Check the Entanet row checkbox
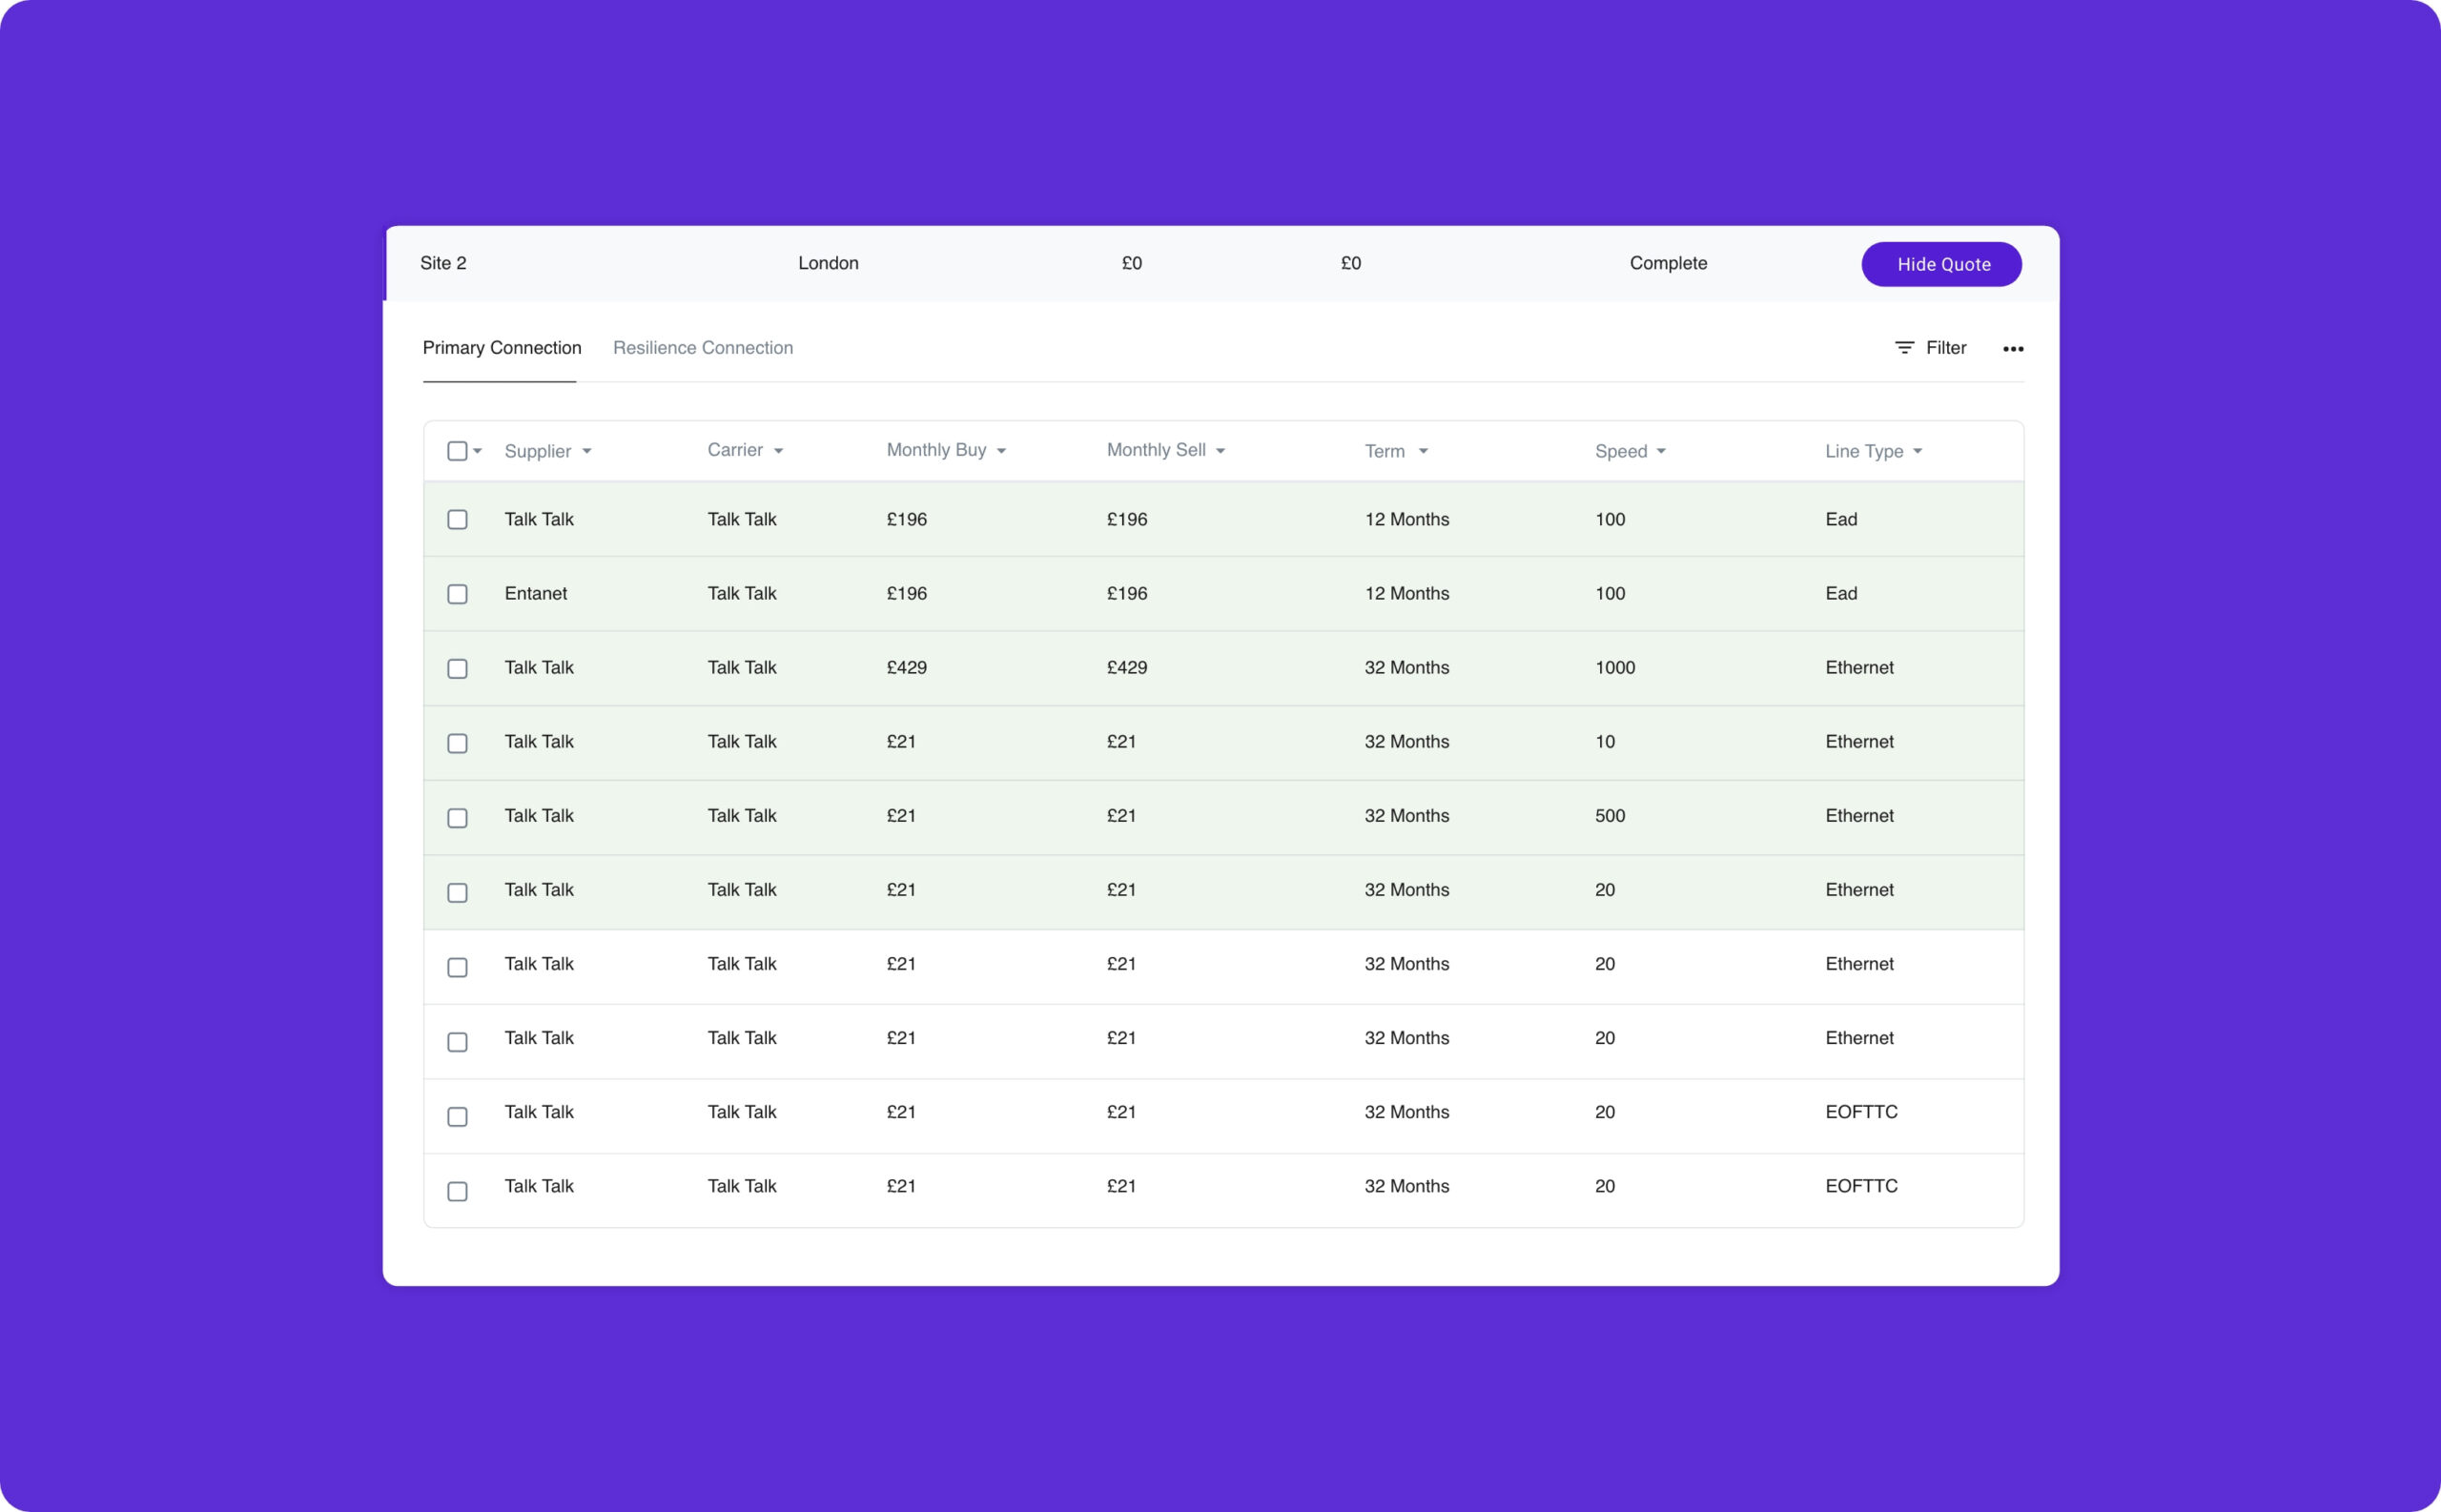The height and width of the screenshot is (1512, 2441). coord(457,594)
